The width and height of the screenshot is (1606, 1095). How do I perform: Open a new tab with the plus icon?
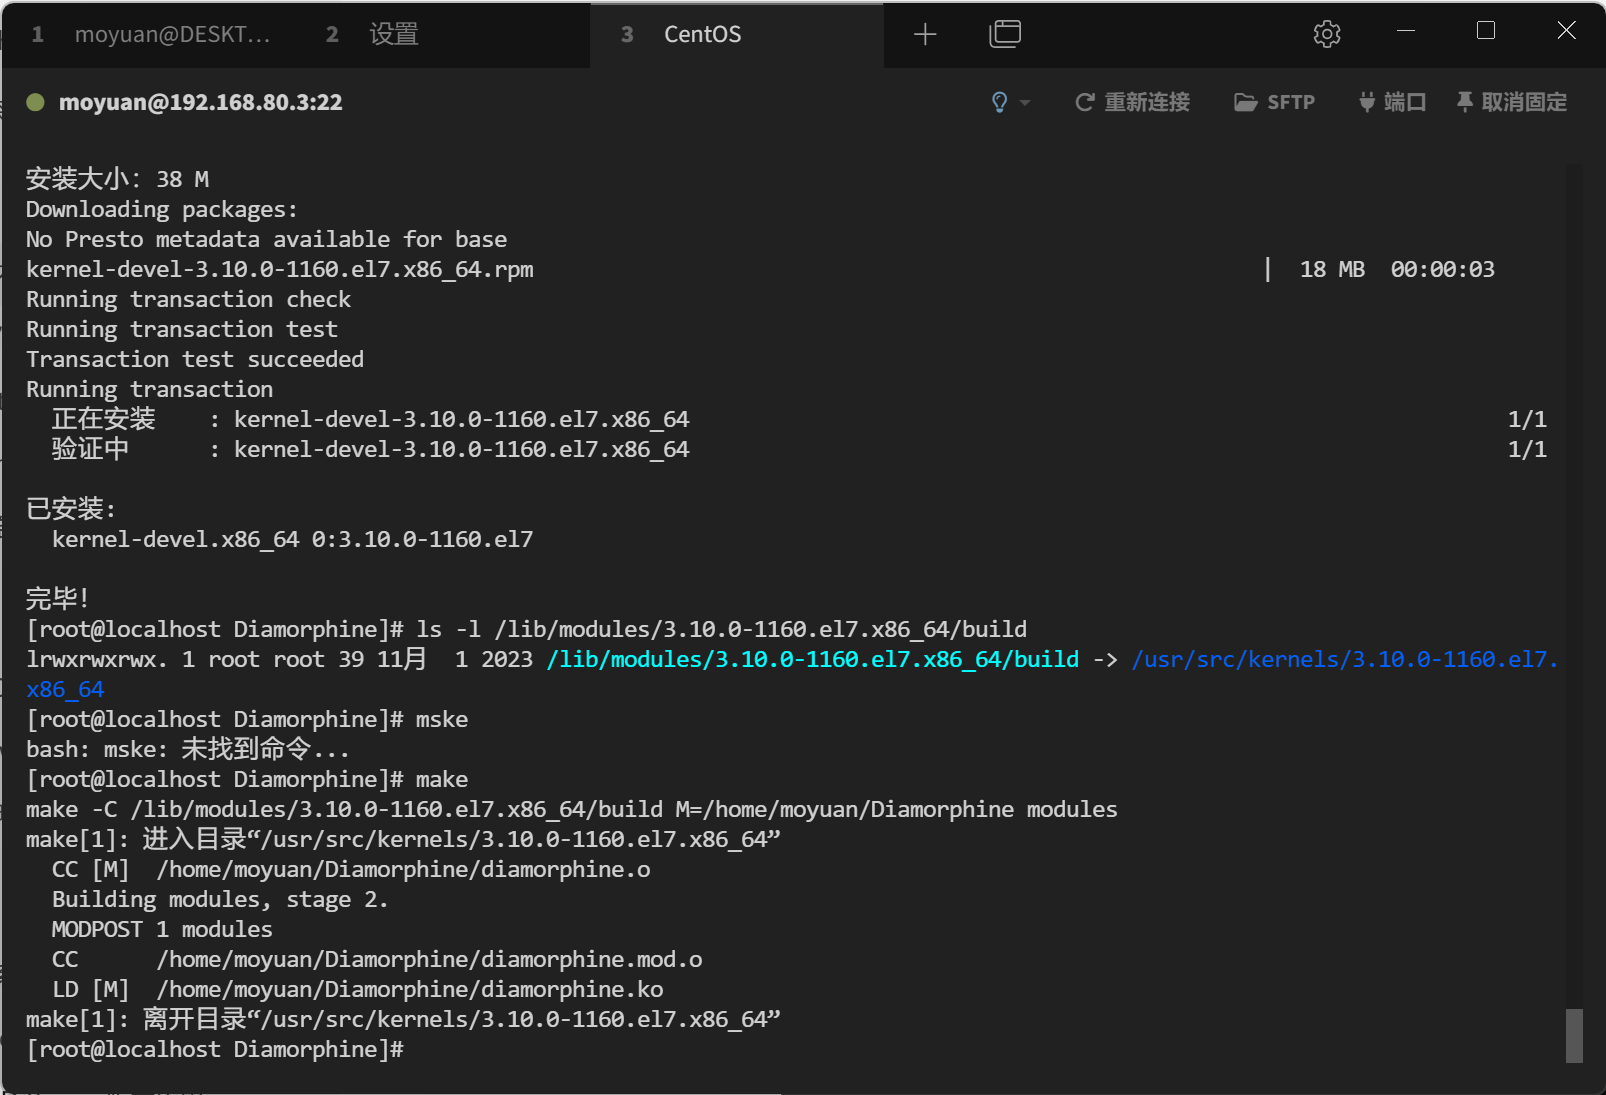(x=925, y=35)
